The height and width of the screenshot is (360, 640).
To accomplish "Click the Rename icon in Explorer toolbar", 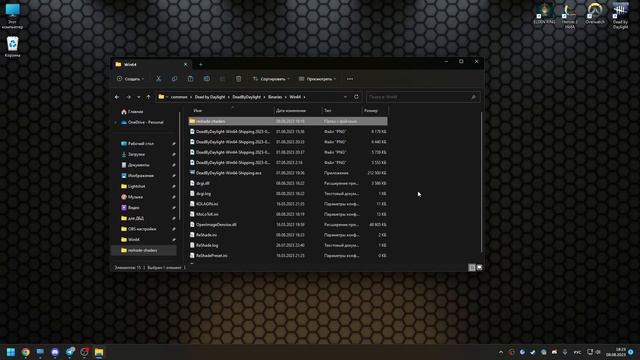I will pyautogui.click(x=207, y=79).
